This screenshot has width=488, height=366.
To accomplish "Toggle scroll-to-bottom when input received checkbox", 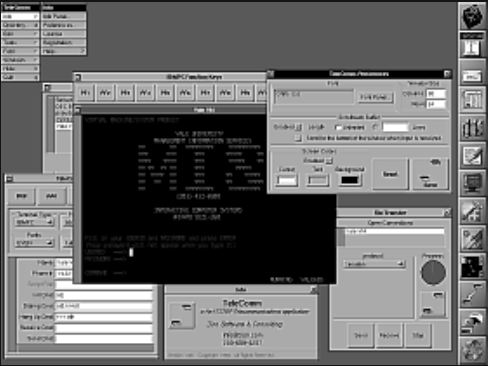I will (x=299, y=138).
